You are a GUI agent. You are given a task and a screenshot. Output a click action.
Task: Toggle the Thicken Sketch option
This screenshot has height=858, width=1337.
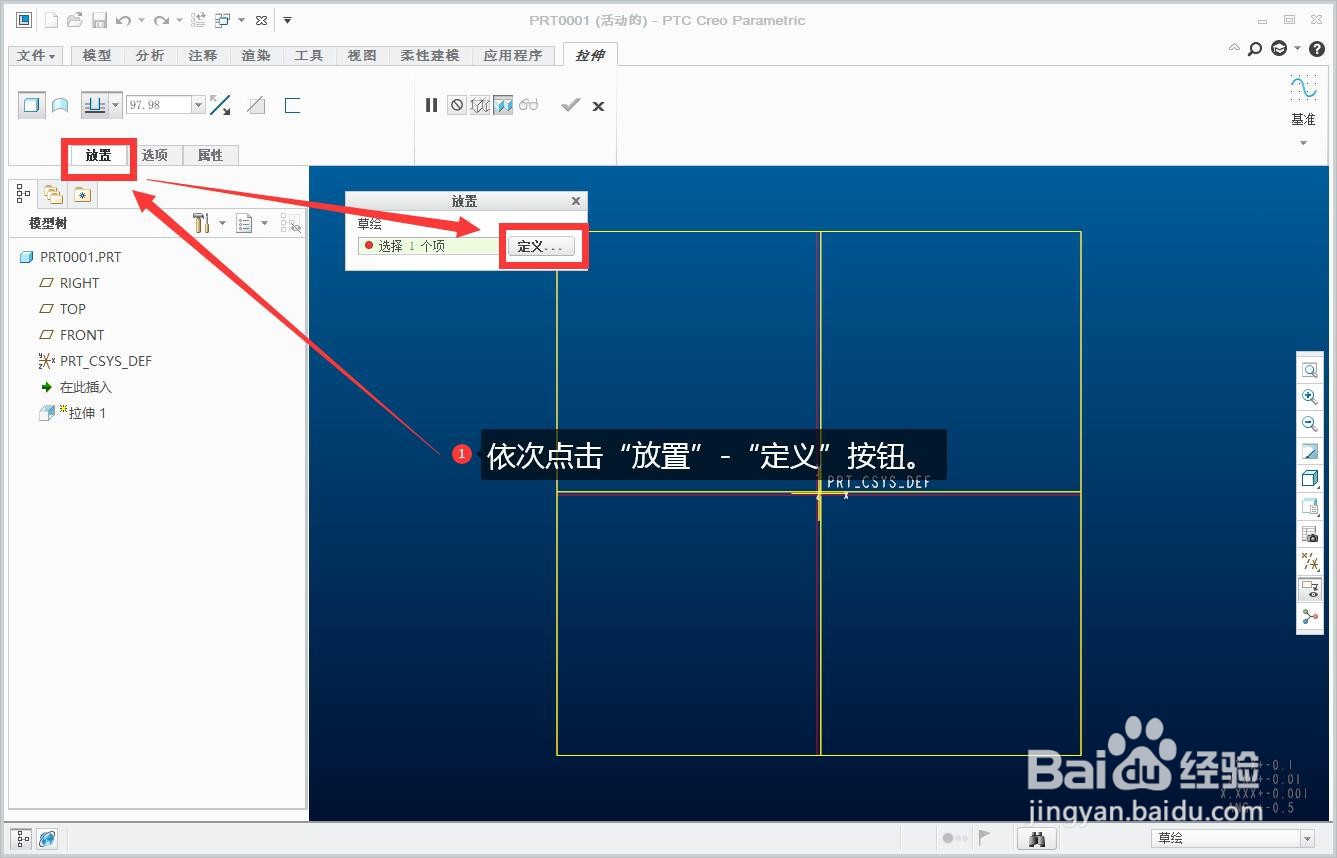click(292, 105)
